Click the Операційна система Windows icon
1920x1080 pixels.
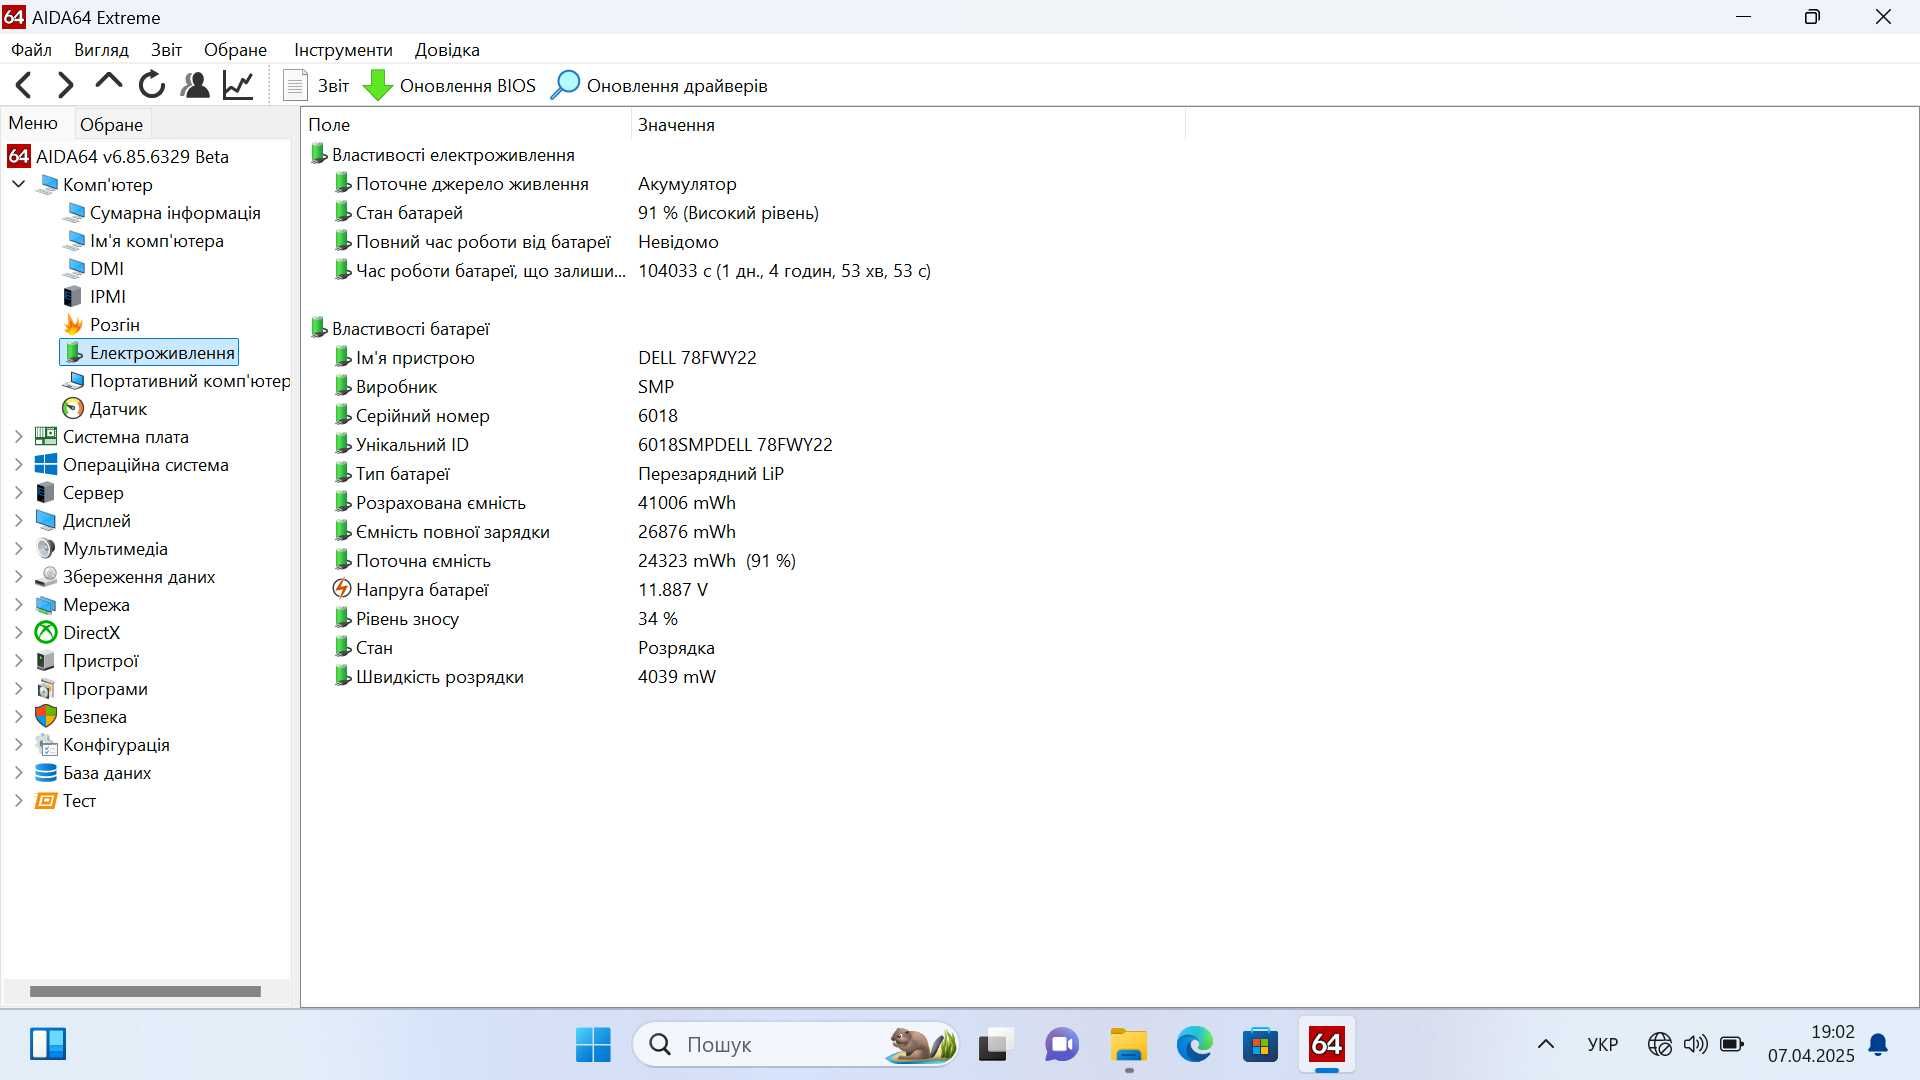pyautogui.click(x=46, y=465)
